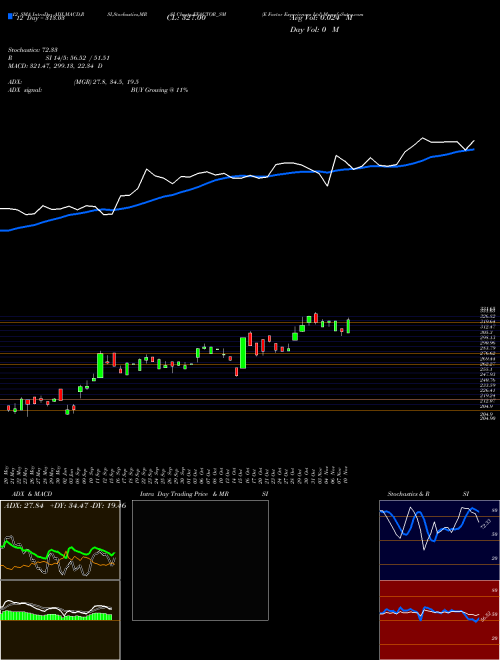Image resolution: width=500 pixels, height=660 pixels.
Task: Open the MACD histogram mini chart
Action: (60, 620)
